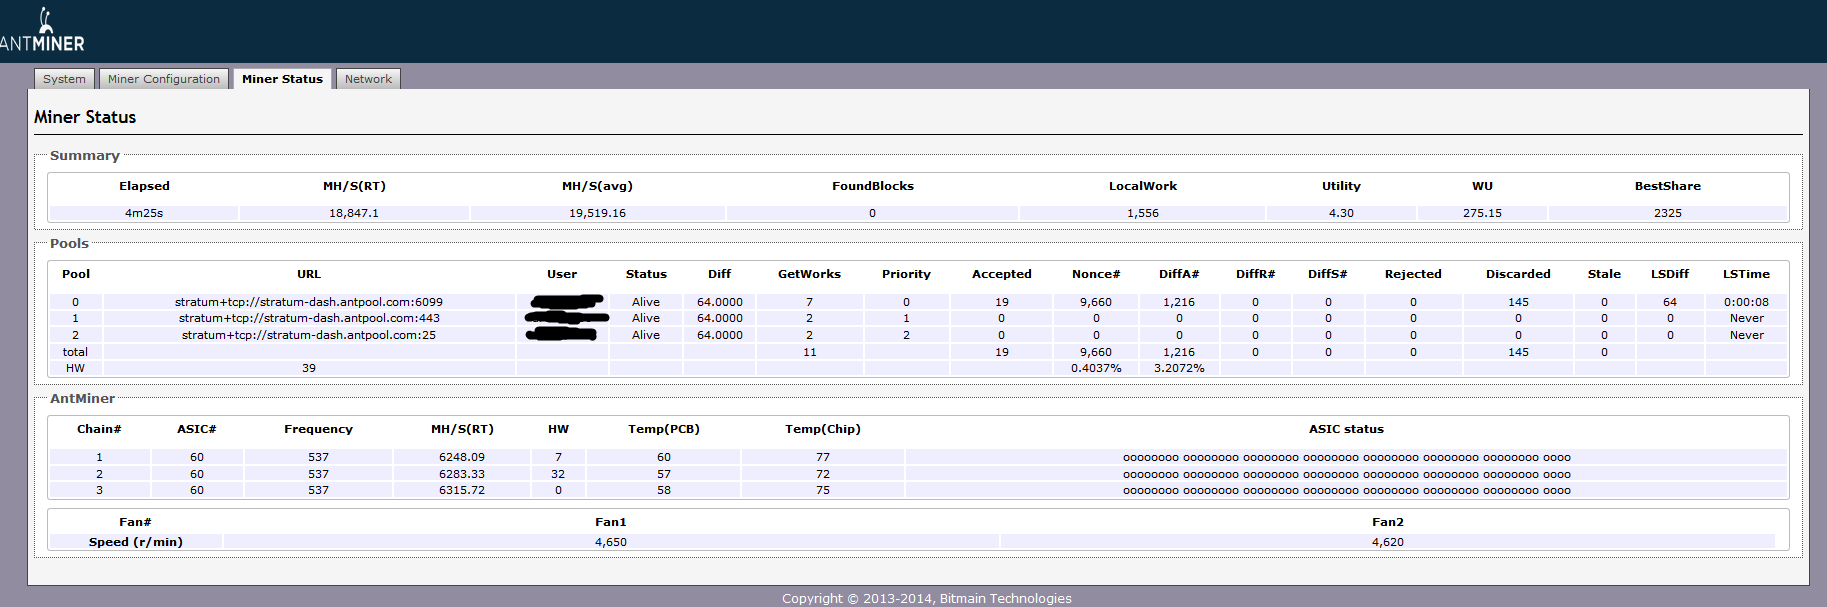Open the Network tab
The height and width of the screenshot is (607, 1827).
[368, 79]
